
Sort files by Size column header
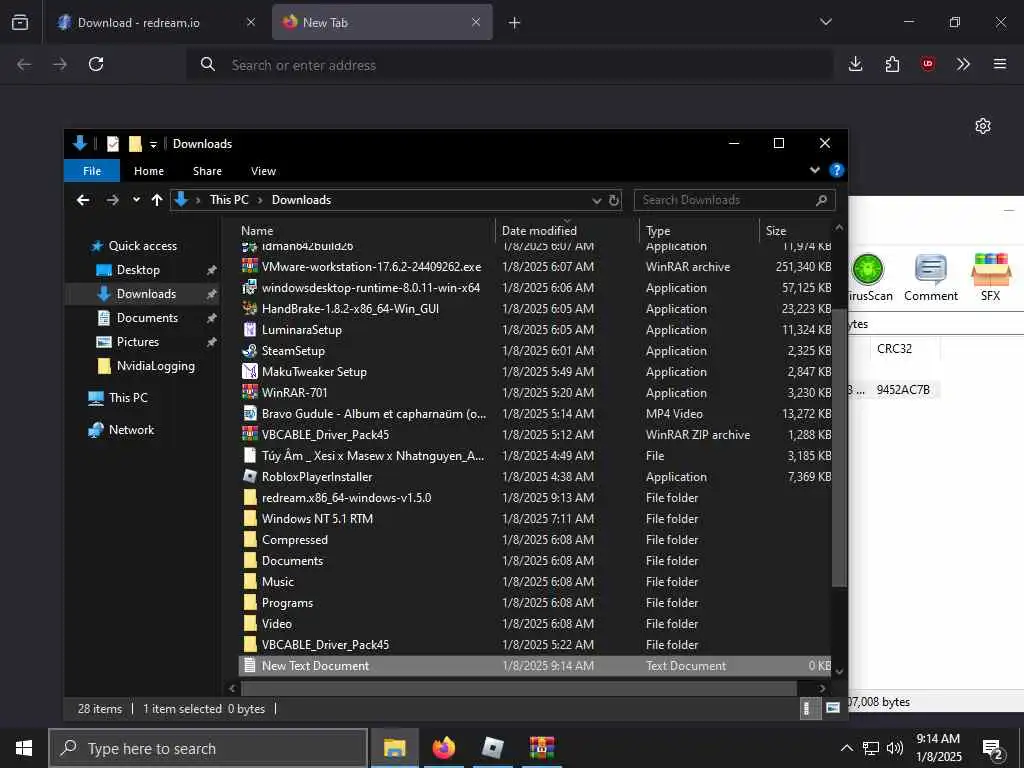pyautogui.click(x=795, y=231)
